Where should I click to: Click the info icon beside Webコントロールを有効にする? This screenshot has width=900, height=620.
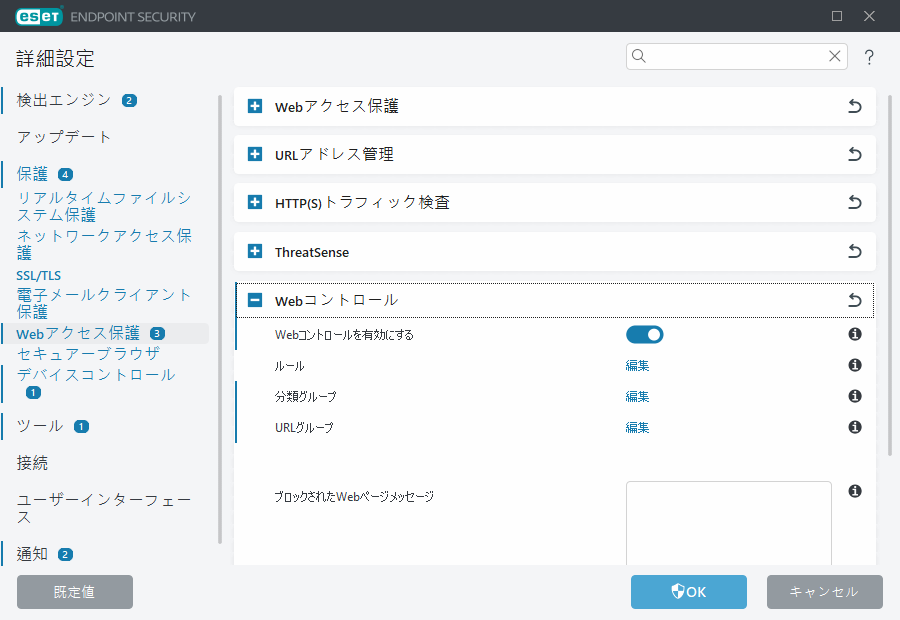[855, 334]
